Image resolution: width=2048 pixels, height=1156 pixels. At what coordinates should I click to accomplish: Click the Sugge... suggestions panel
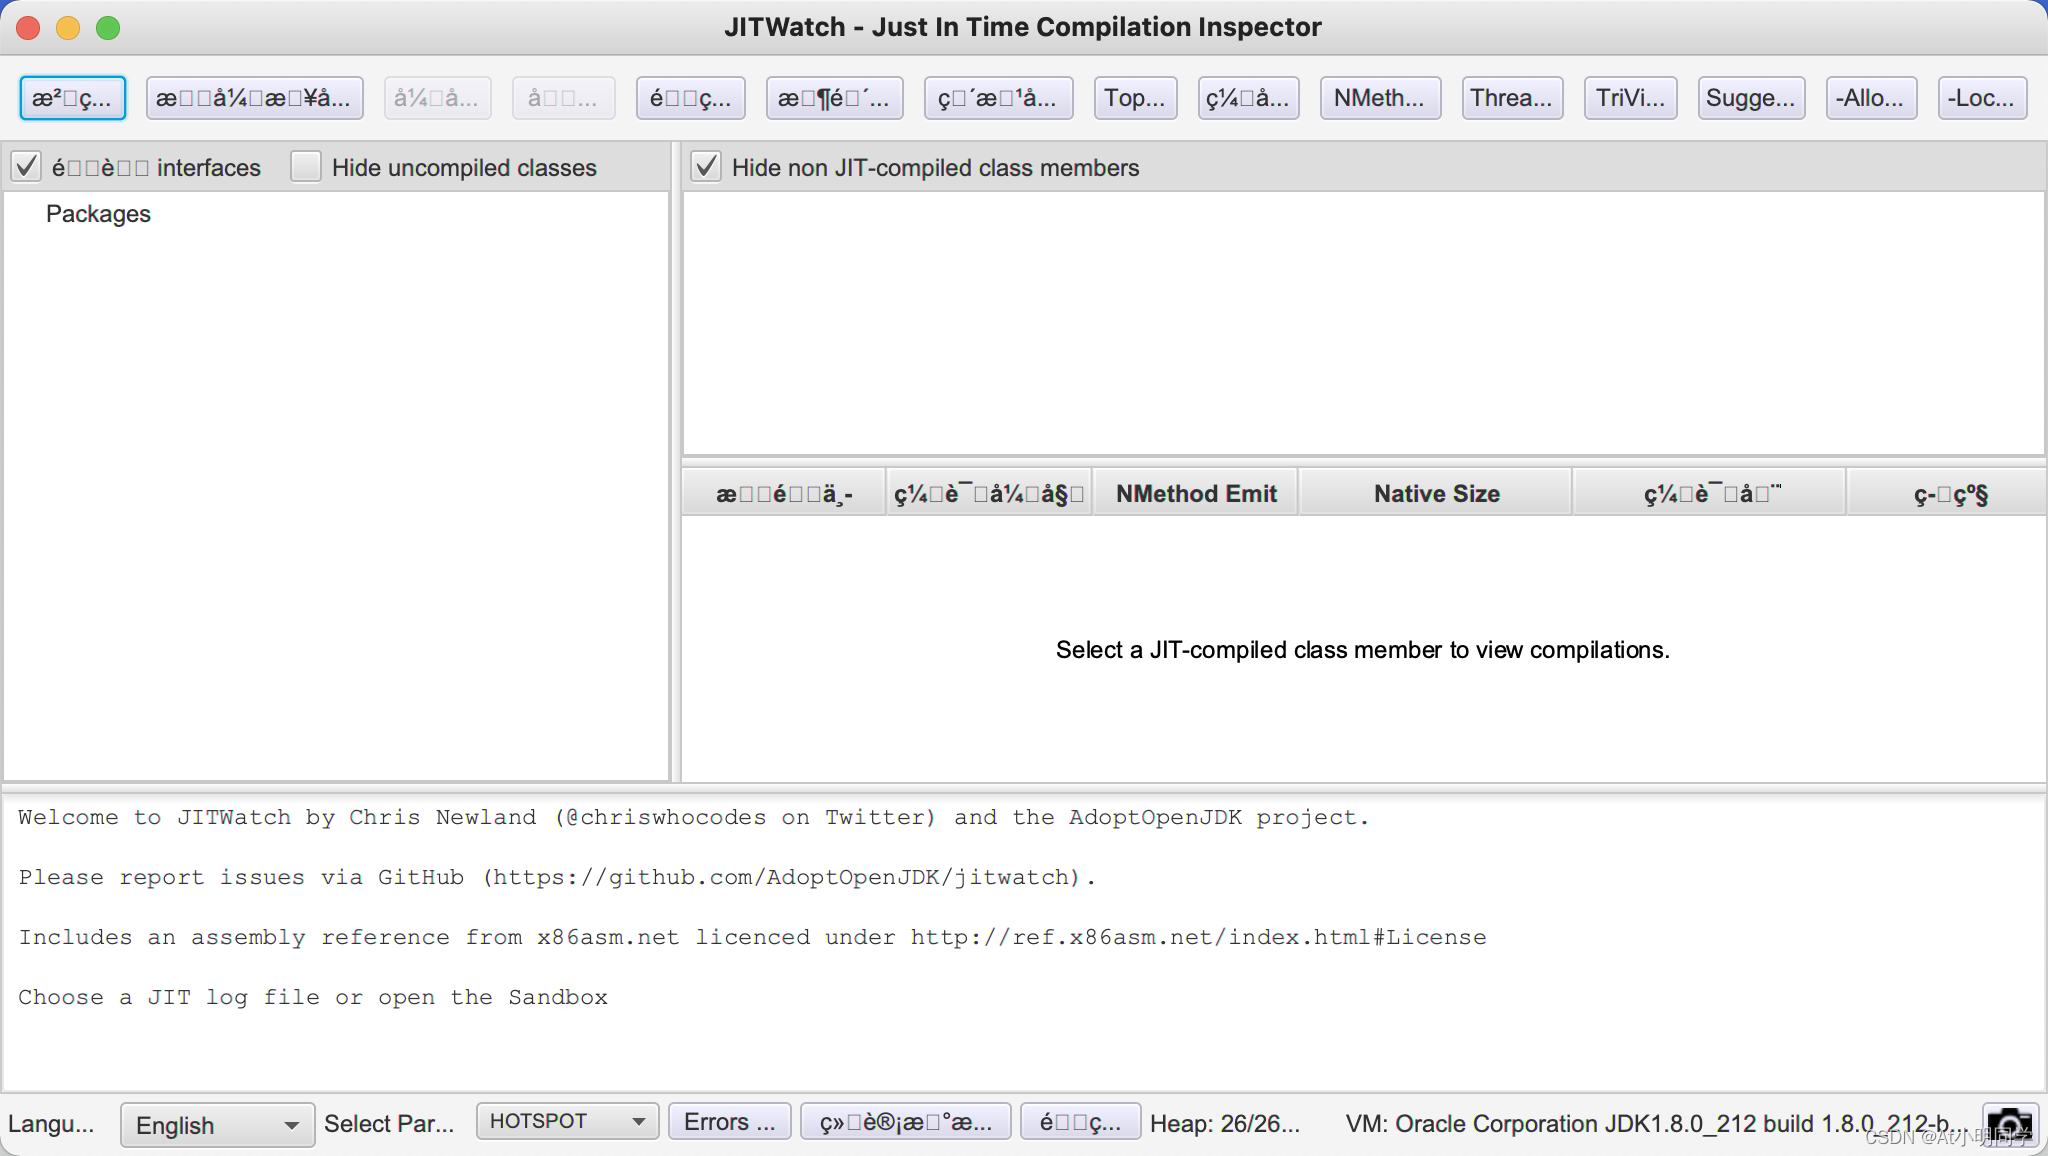[x=1750, y=97]
